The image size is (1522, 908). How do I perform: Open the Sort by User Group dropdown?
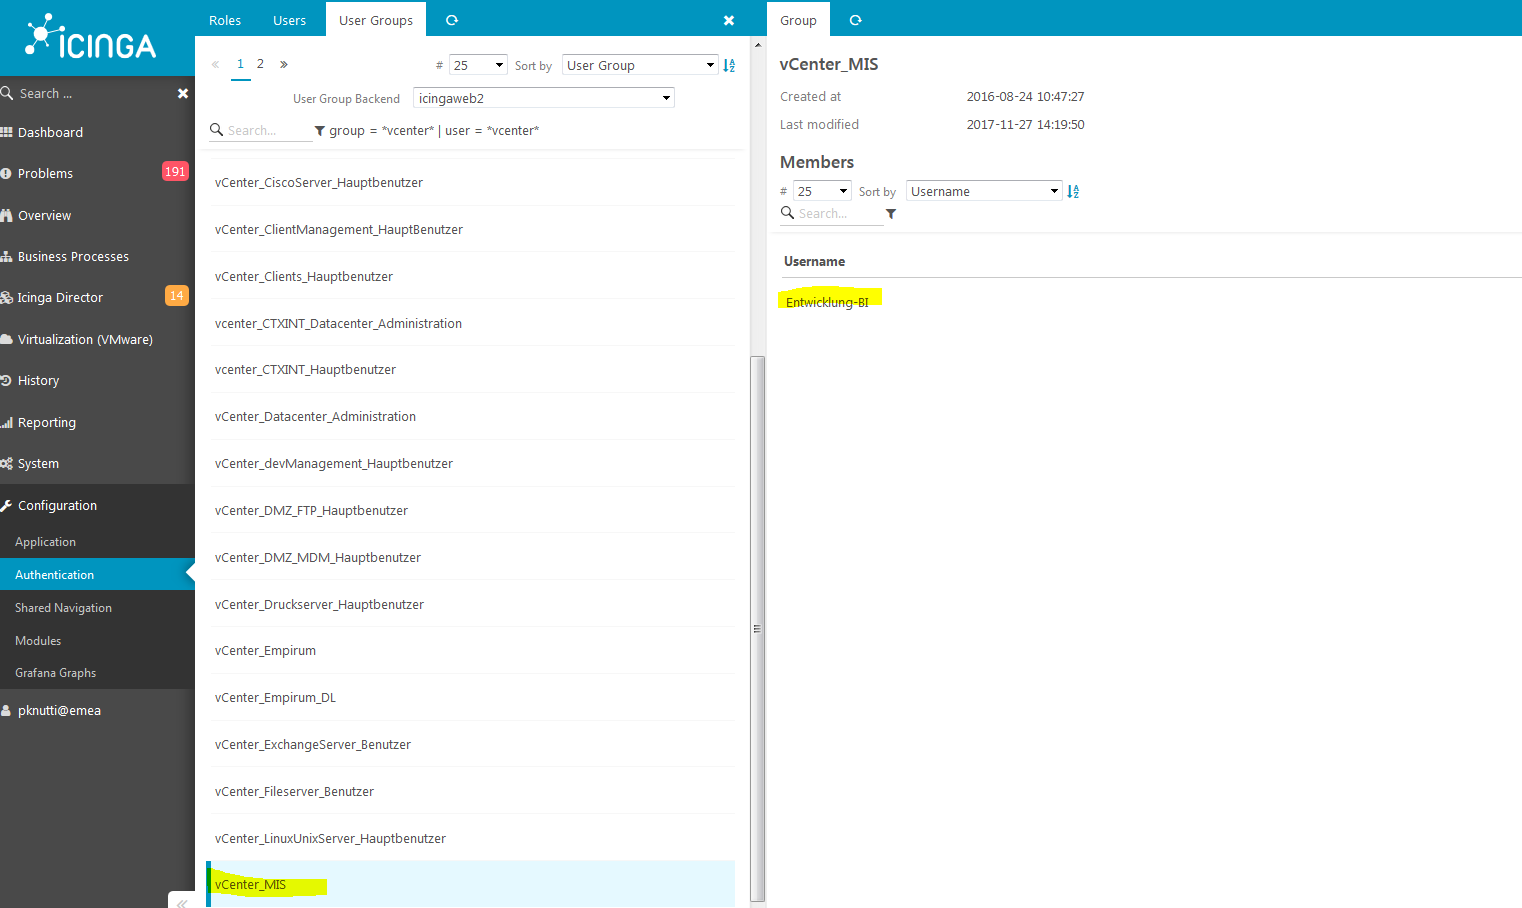[x=639, y=64]
